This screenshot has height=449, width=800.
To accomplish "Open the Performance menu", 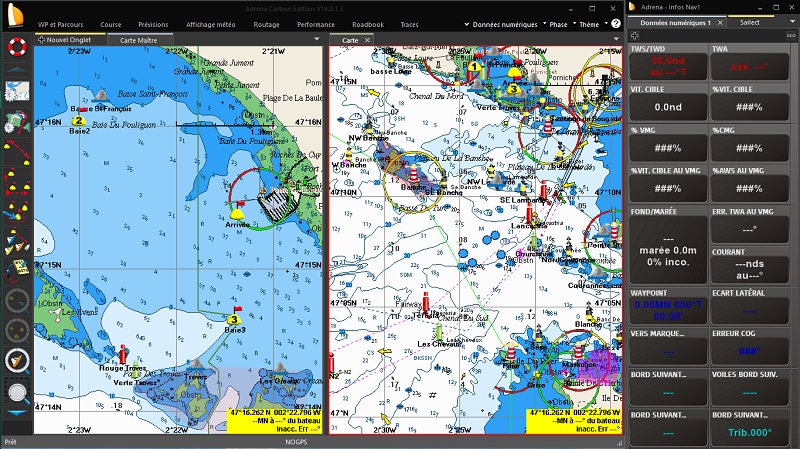I will pyautogui.click(x=316, y=24).
